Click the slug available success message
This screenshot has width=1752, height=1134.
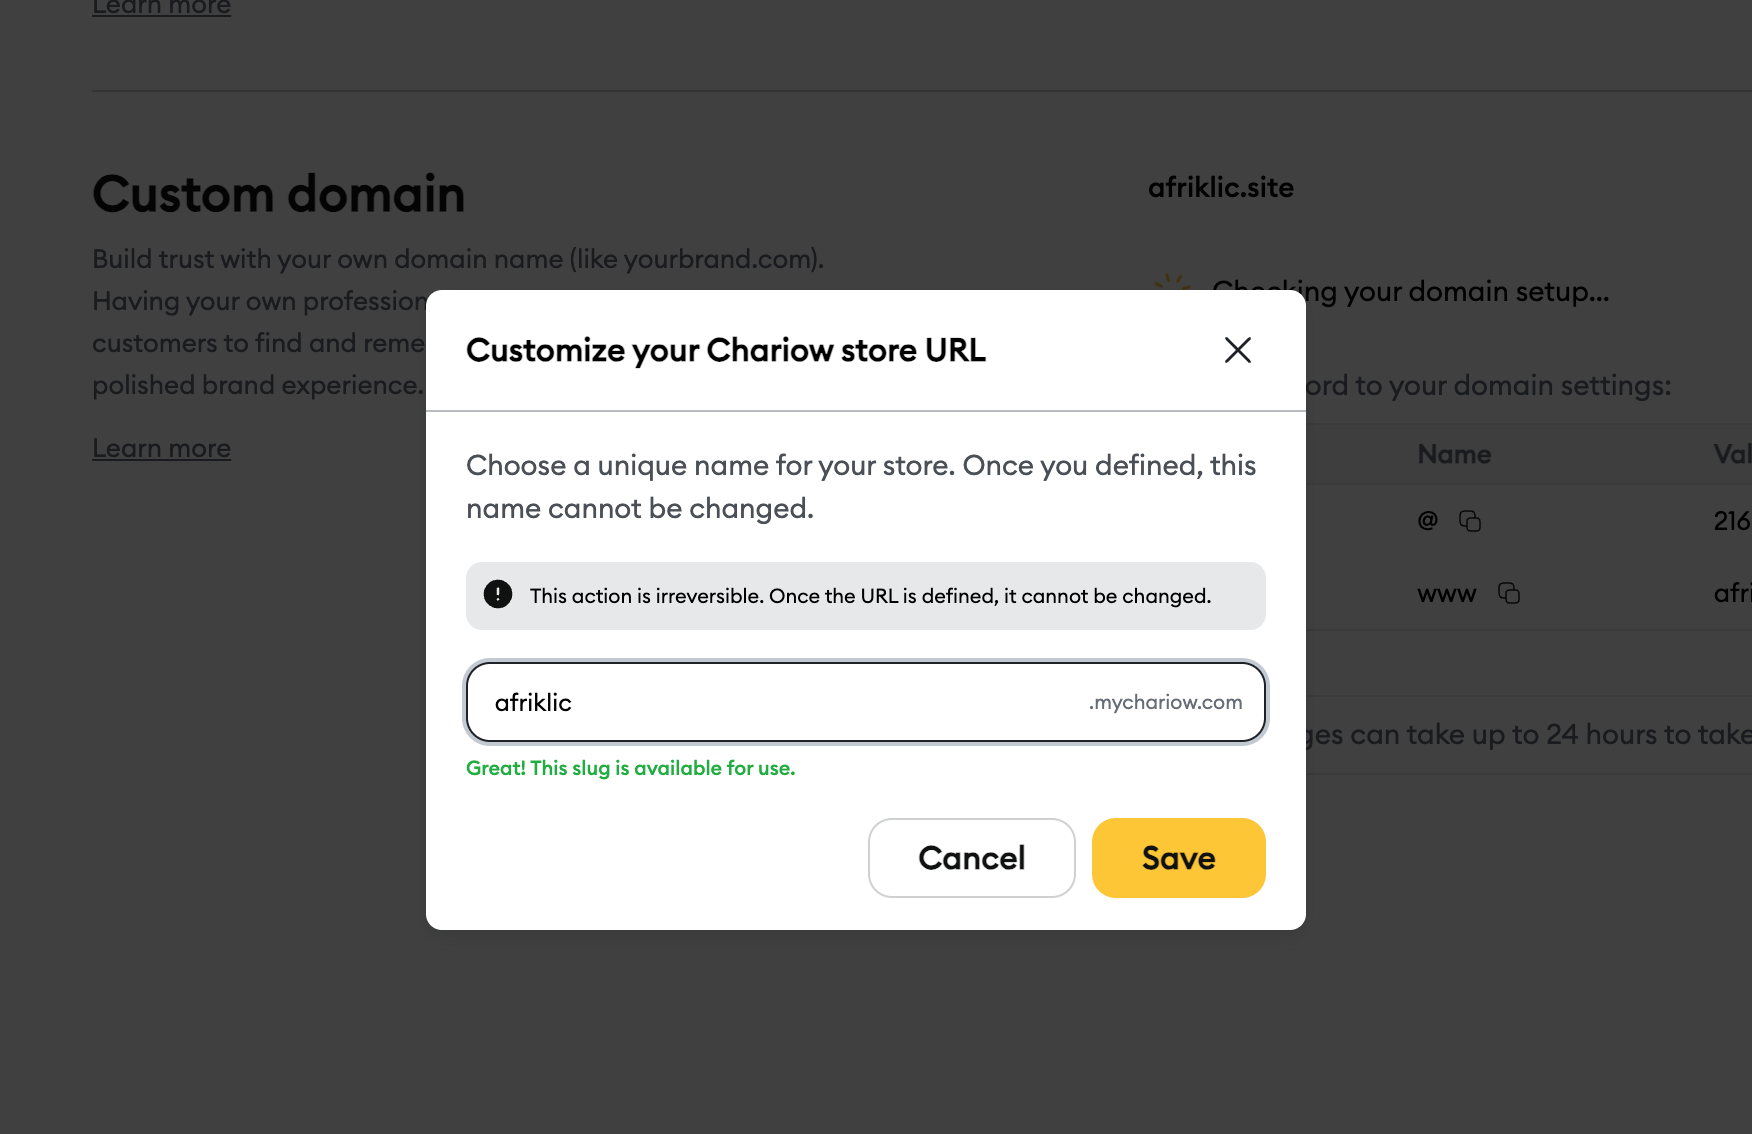(x=630, y=768)
